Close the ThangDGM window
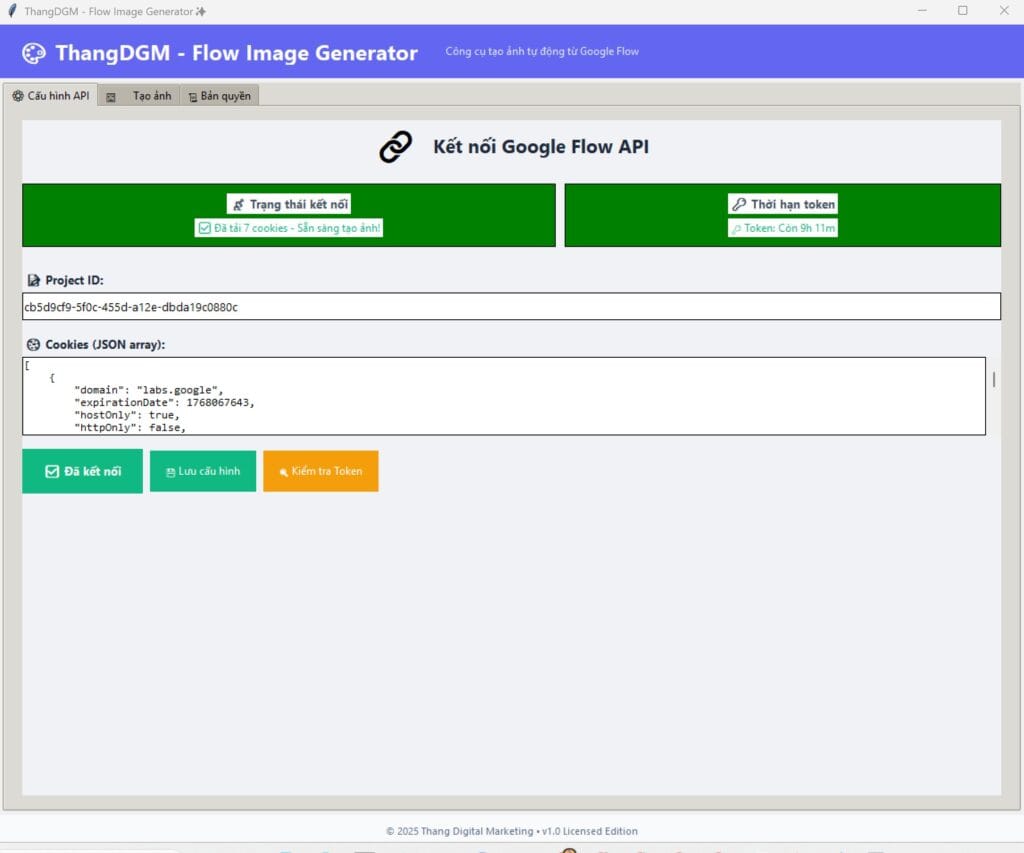Viewport: 1024px width, 853px height. point(1004,10)
